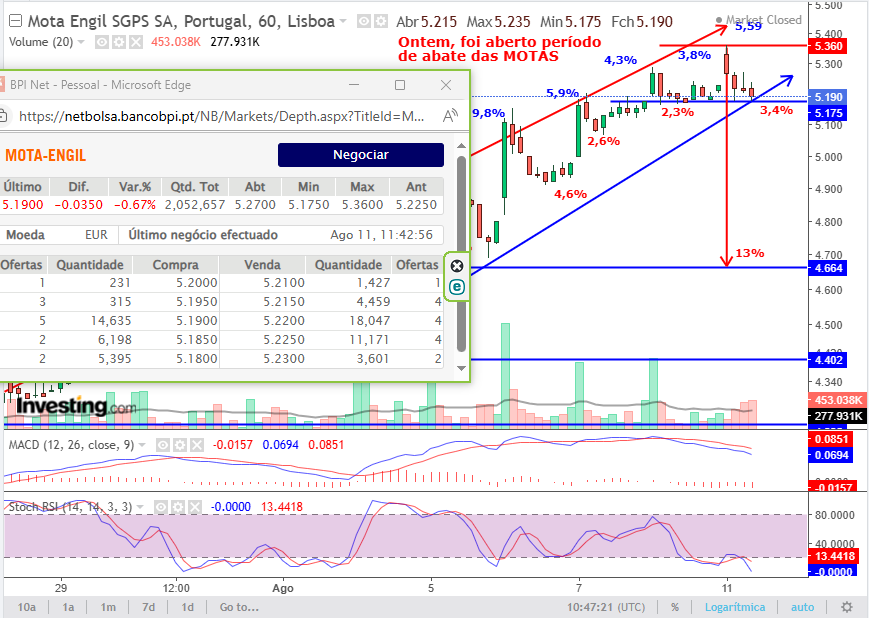Click the Último 5.1900 value
This screenshot has width=869, height=618.
coord(23,205)
